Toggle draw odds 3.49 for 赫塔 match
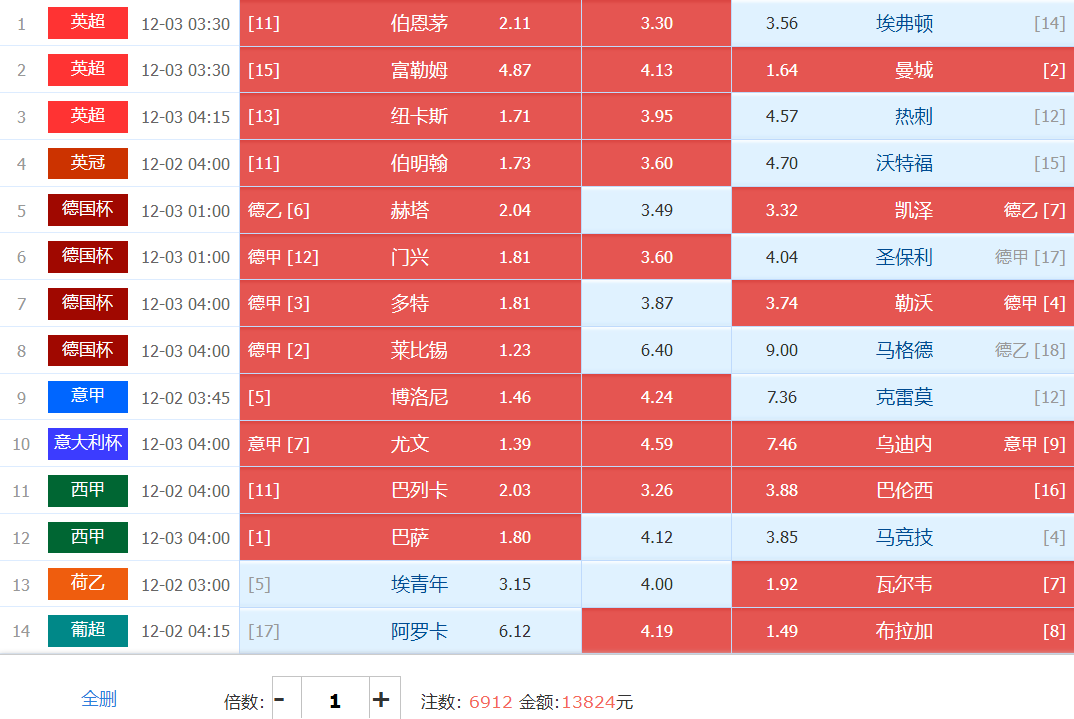 pos(656,210)
